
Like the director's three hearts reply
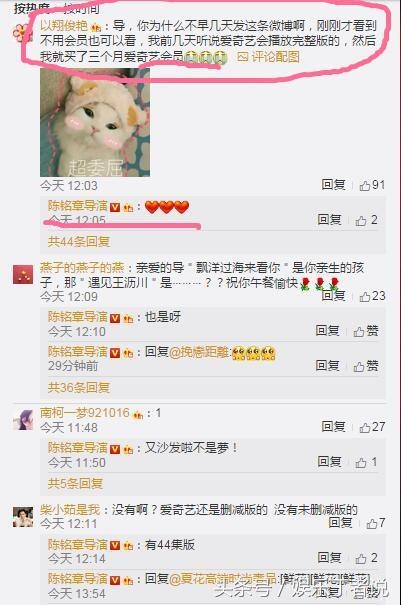[x=366, y=220]
